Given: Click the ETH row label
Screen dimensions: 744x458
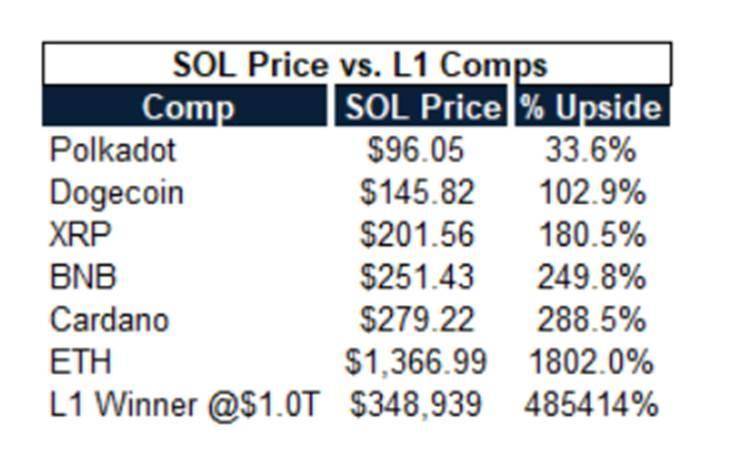Looking at the screenshot, I should [x=79, y=362].
